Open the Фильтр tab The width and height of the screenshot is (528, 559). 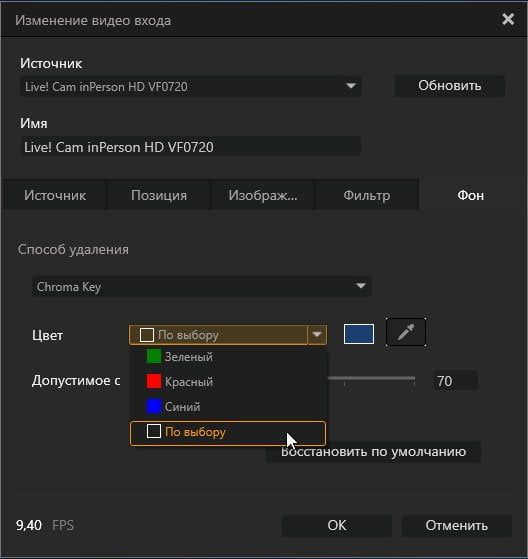[x=367, y=195]
